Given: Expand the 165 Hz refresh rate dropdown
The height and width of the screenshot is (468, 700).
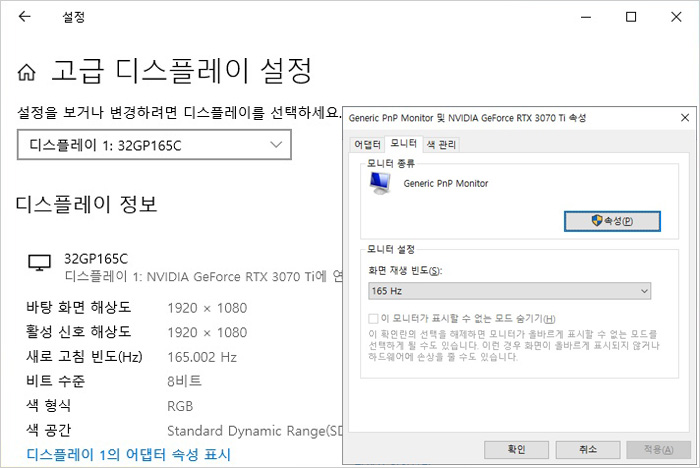Looking at the screenshot, I should (510, 291).
